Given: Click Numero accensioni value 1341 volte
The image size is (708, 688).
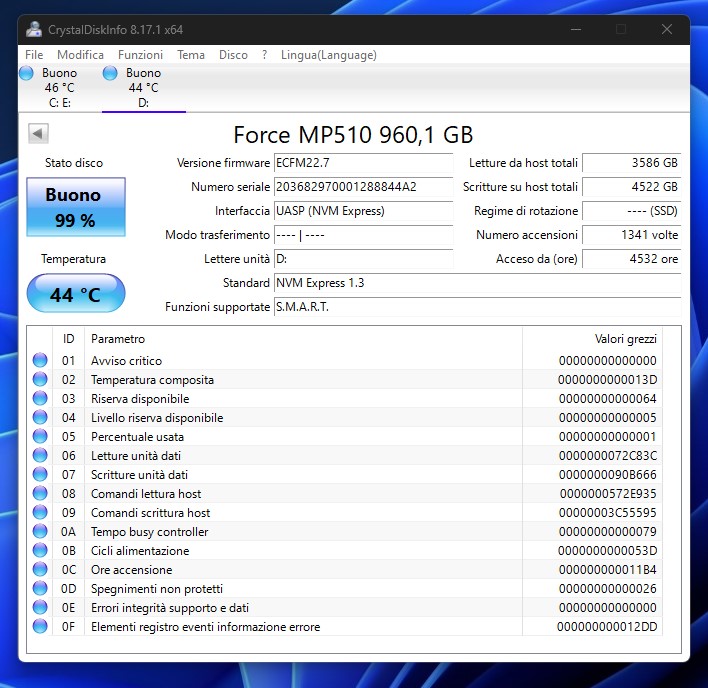Looking at the screenshot, I should (x=631, y=235).
